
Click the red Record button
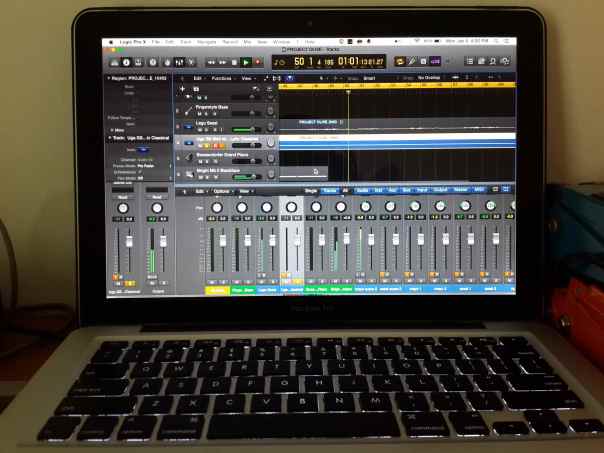click(258, 62)
